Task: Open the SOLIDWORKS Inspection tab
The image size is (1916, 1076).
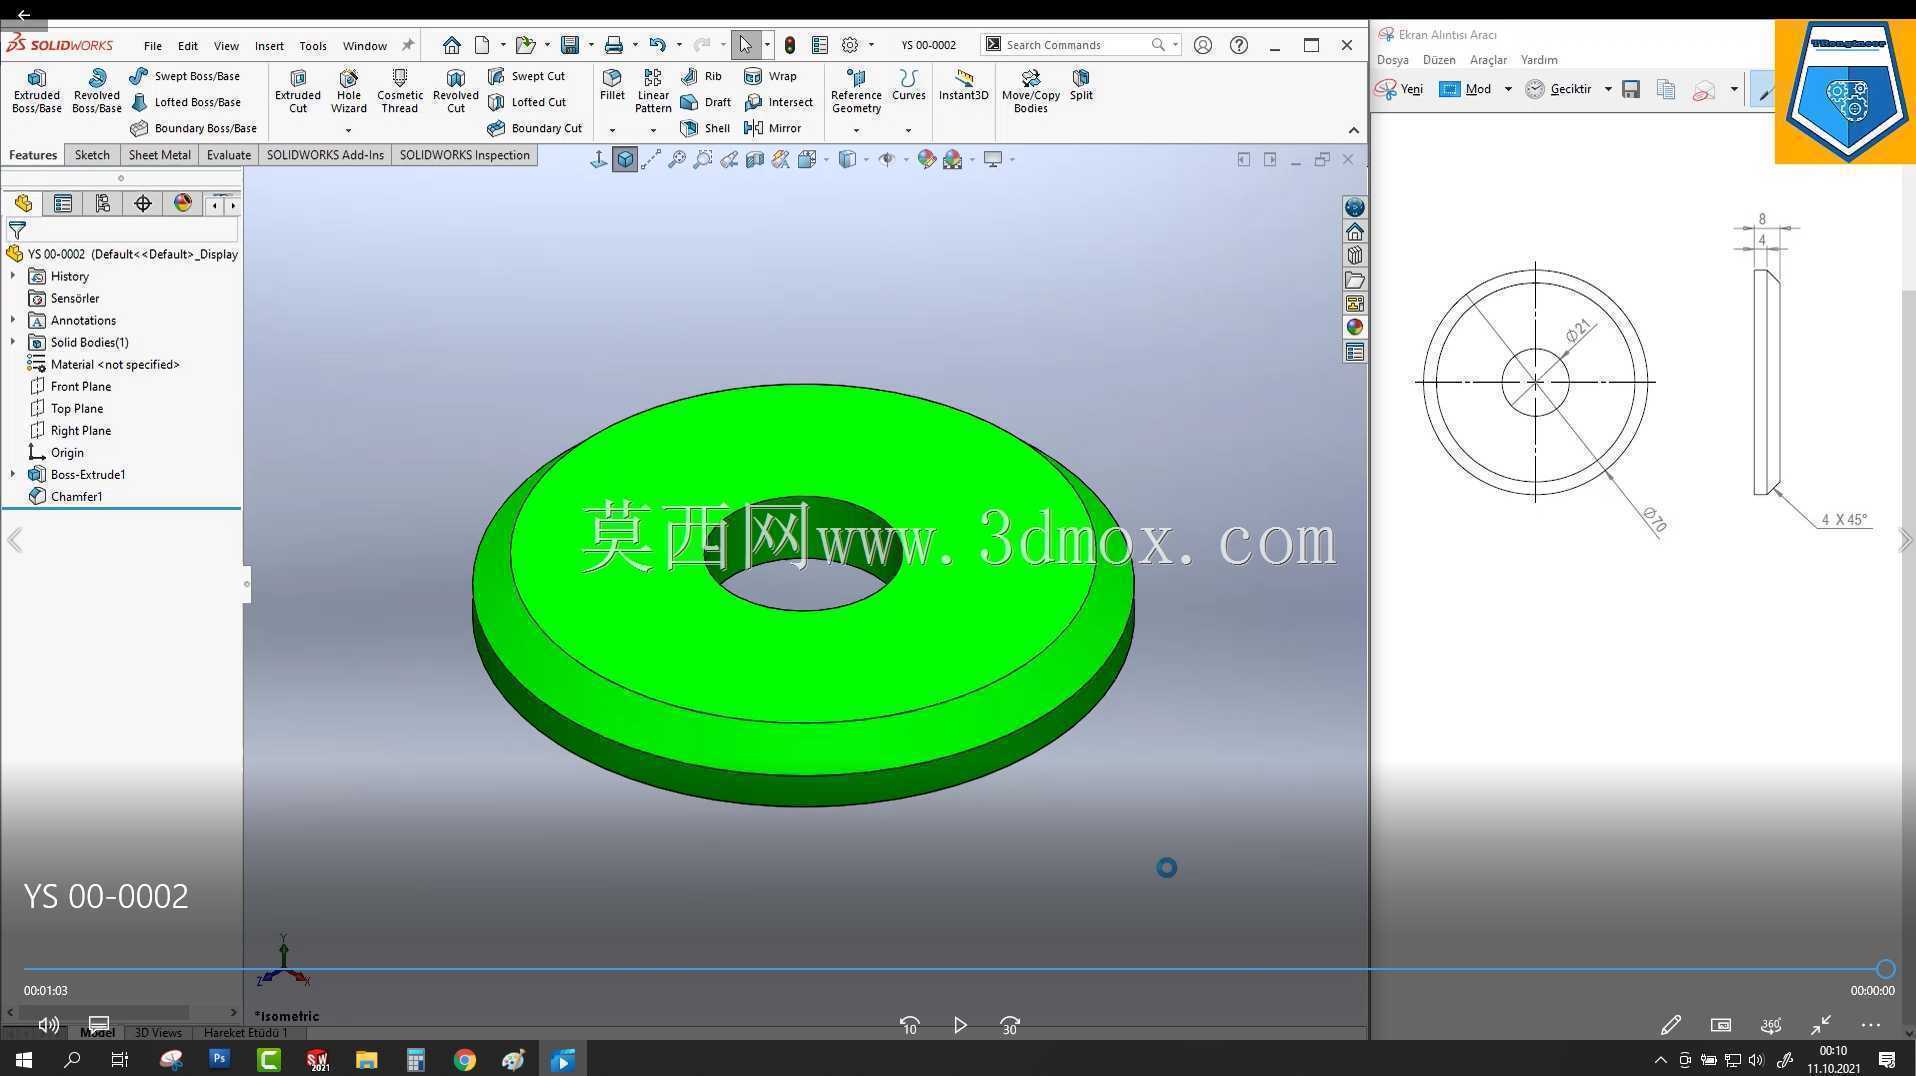Action: click(x=465, y=155)
